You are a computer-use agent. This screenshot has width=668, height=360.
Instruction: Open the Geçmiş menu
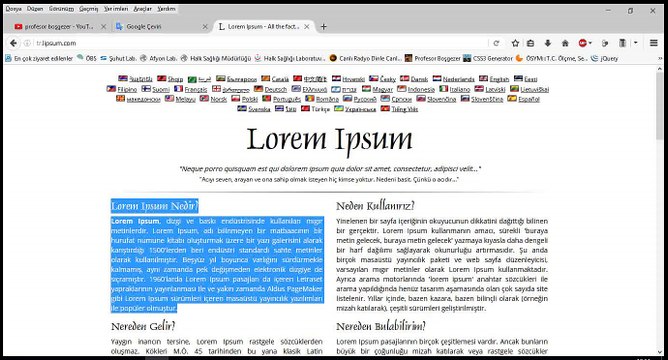(x=89, y=9)
